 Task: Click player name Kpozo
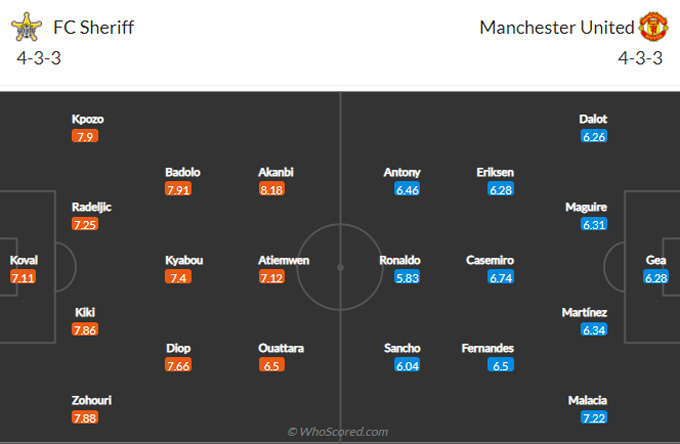[86, 119]
